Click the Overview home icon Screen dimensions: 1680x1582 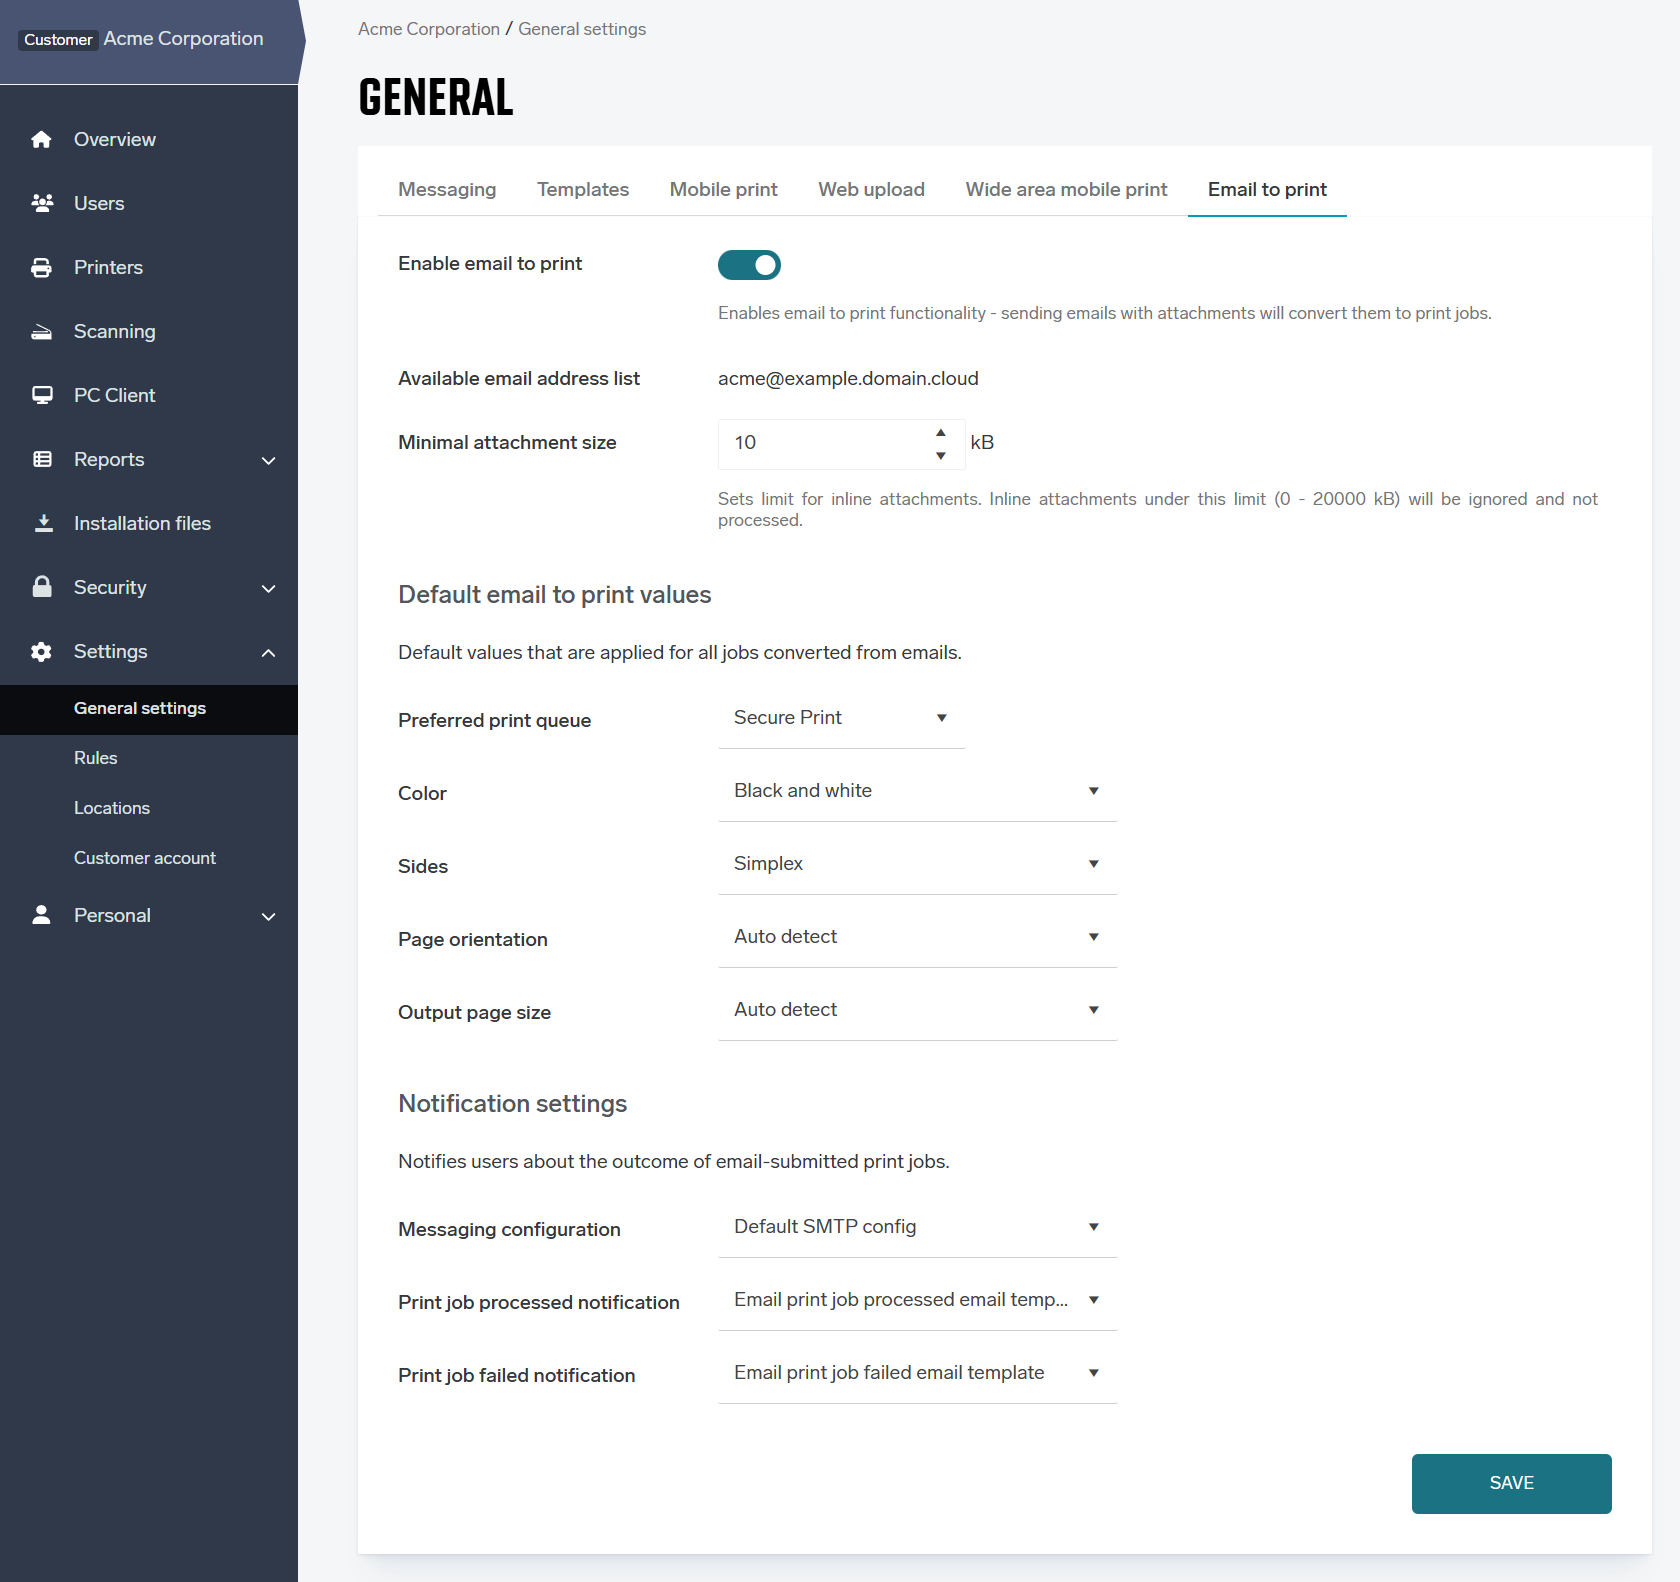tap(41, 140)
